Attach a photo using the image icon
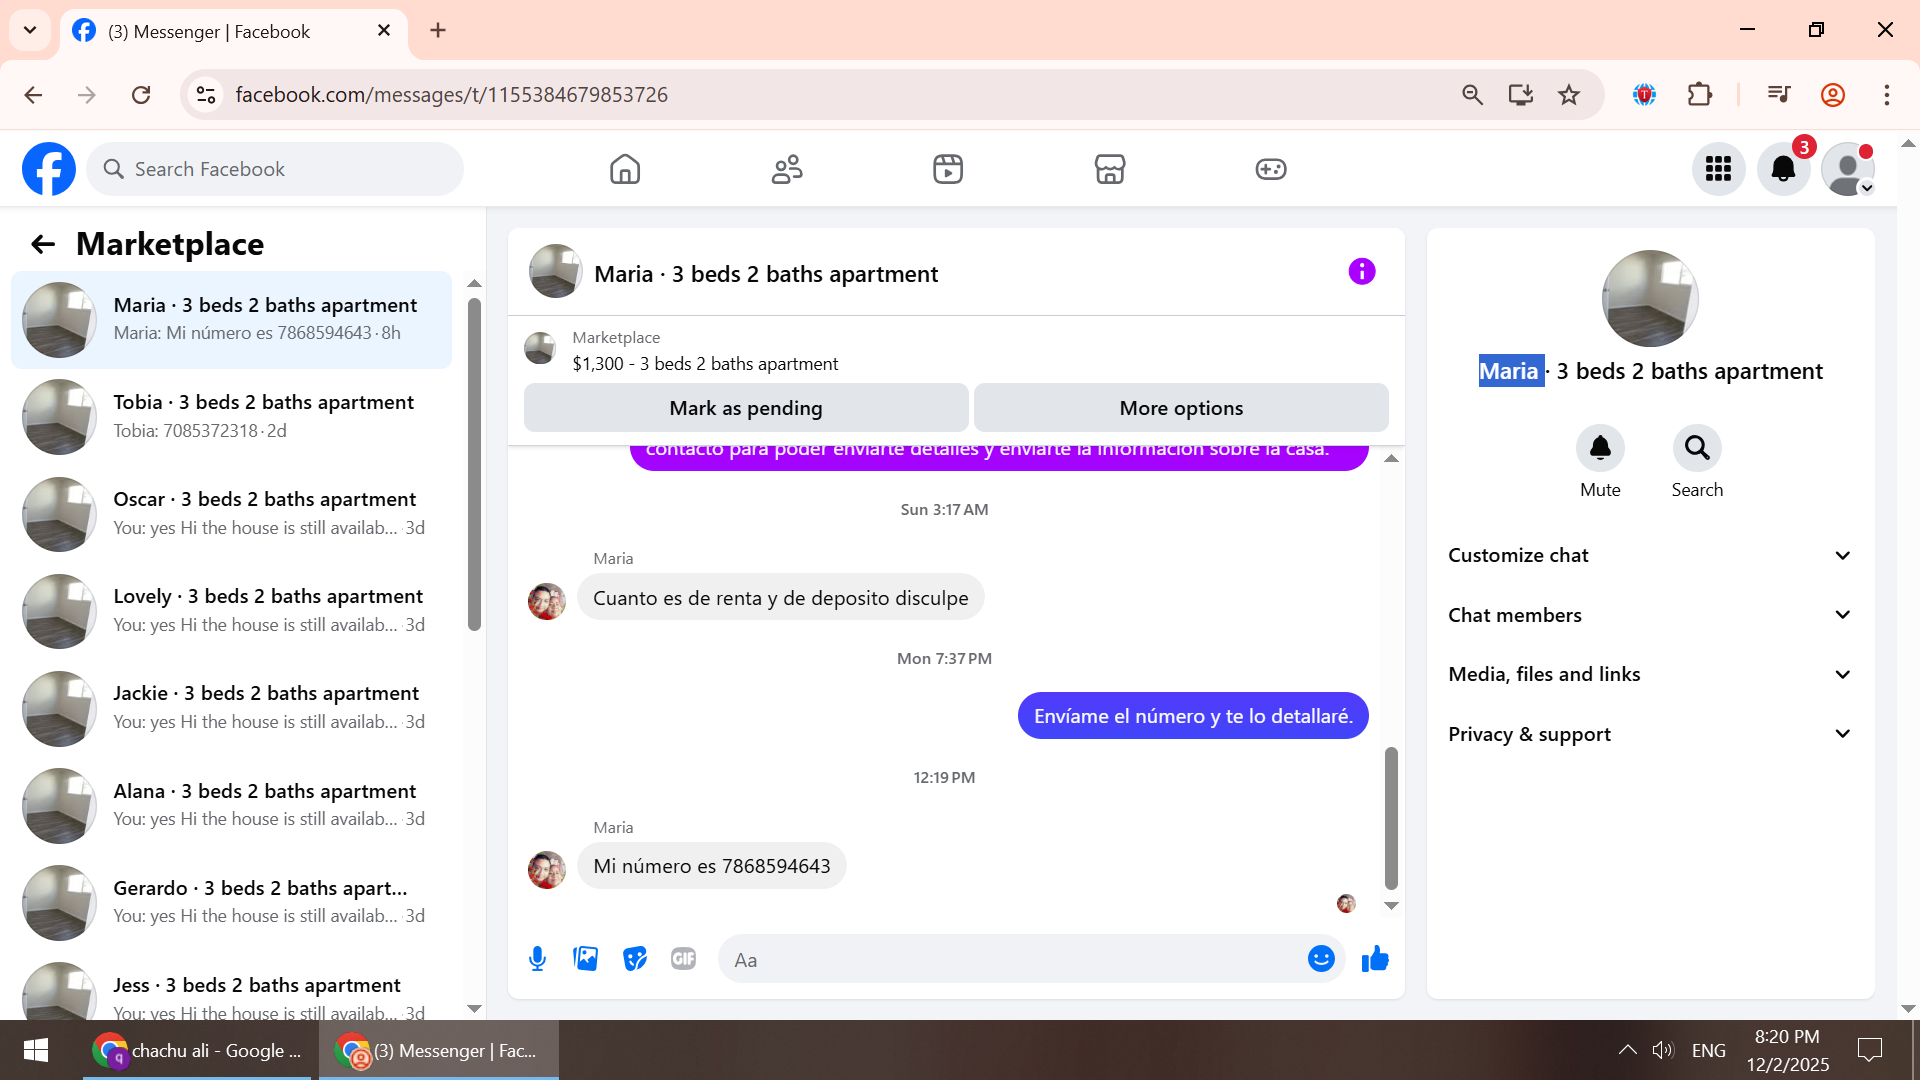1920x1080 pixels. pyautogui.click(x=586, y=959)
